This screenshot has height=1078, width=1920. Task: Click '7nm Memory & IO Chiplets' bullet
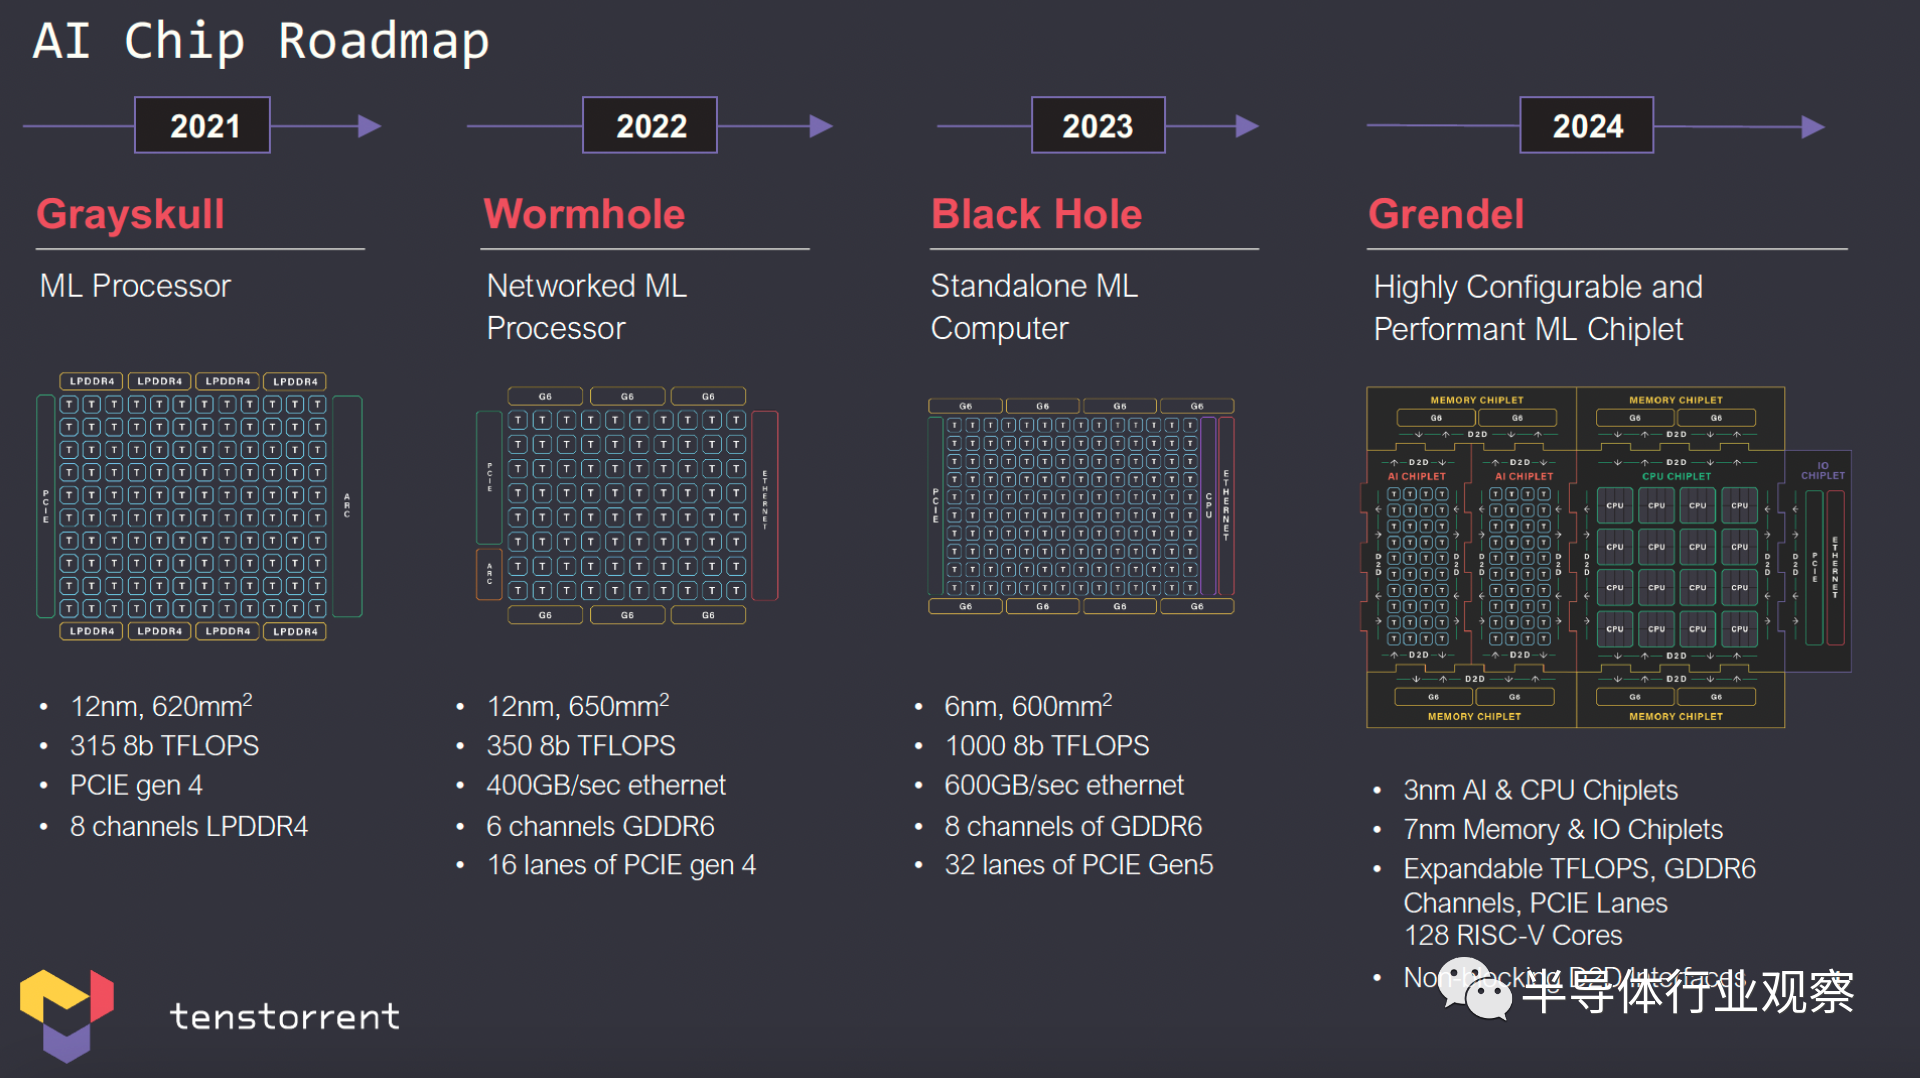click(1563, 829)
